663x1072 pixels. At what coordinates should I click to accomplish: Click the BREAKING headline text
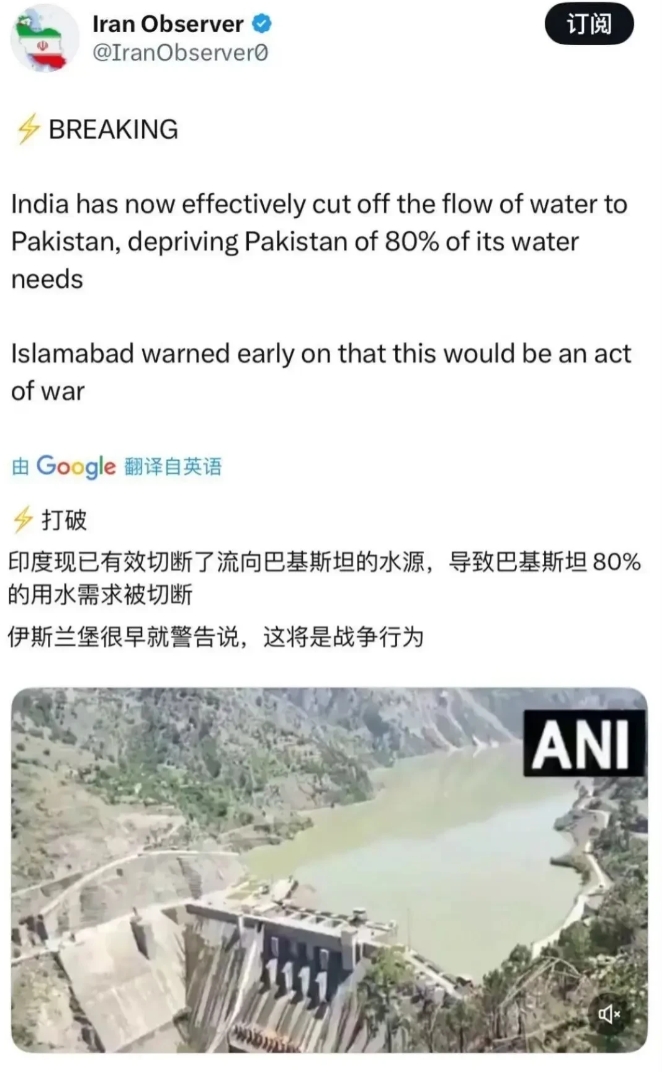pyautogui.click(x=113, y=129)
